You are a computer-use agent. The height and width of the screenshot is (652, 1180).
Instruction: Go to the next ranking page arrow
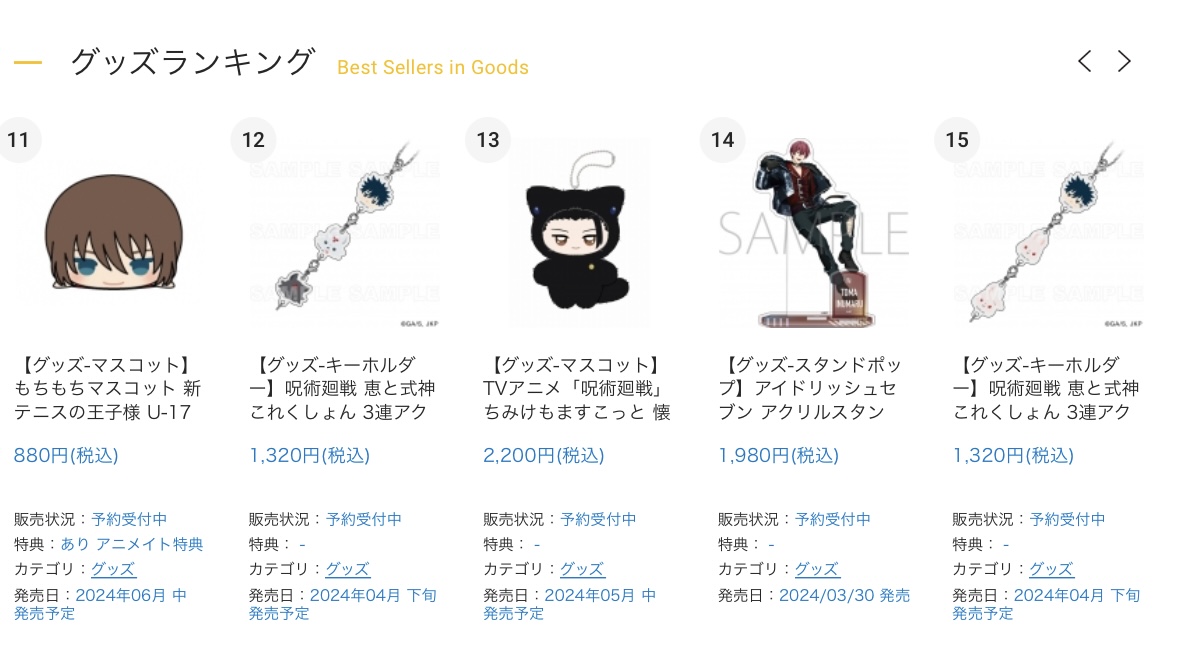pos(1124,61)
